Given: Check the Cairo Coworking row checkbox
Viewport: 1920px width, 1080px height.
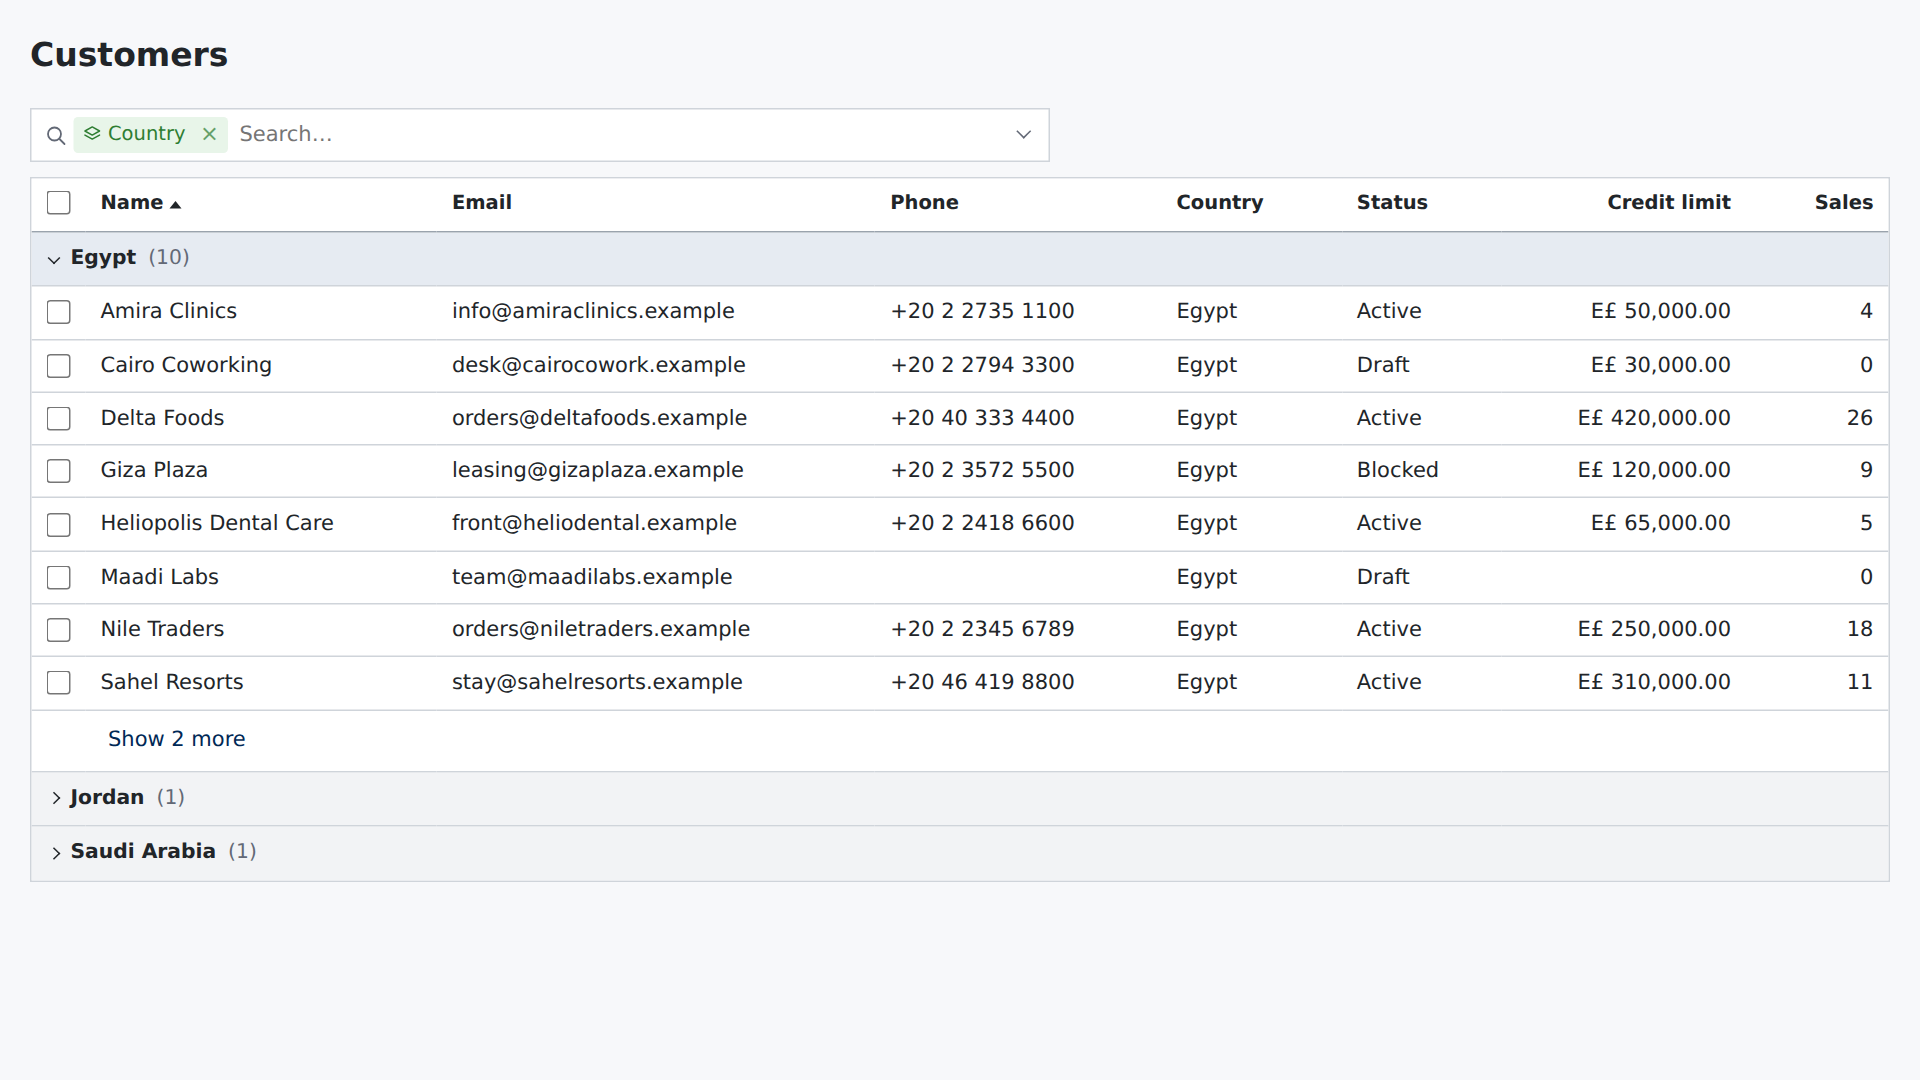Looking at the screenshot, I should [x=59, y=366].
